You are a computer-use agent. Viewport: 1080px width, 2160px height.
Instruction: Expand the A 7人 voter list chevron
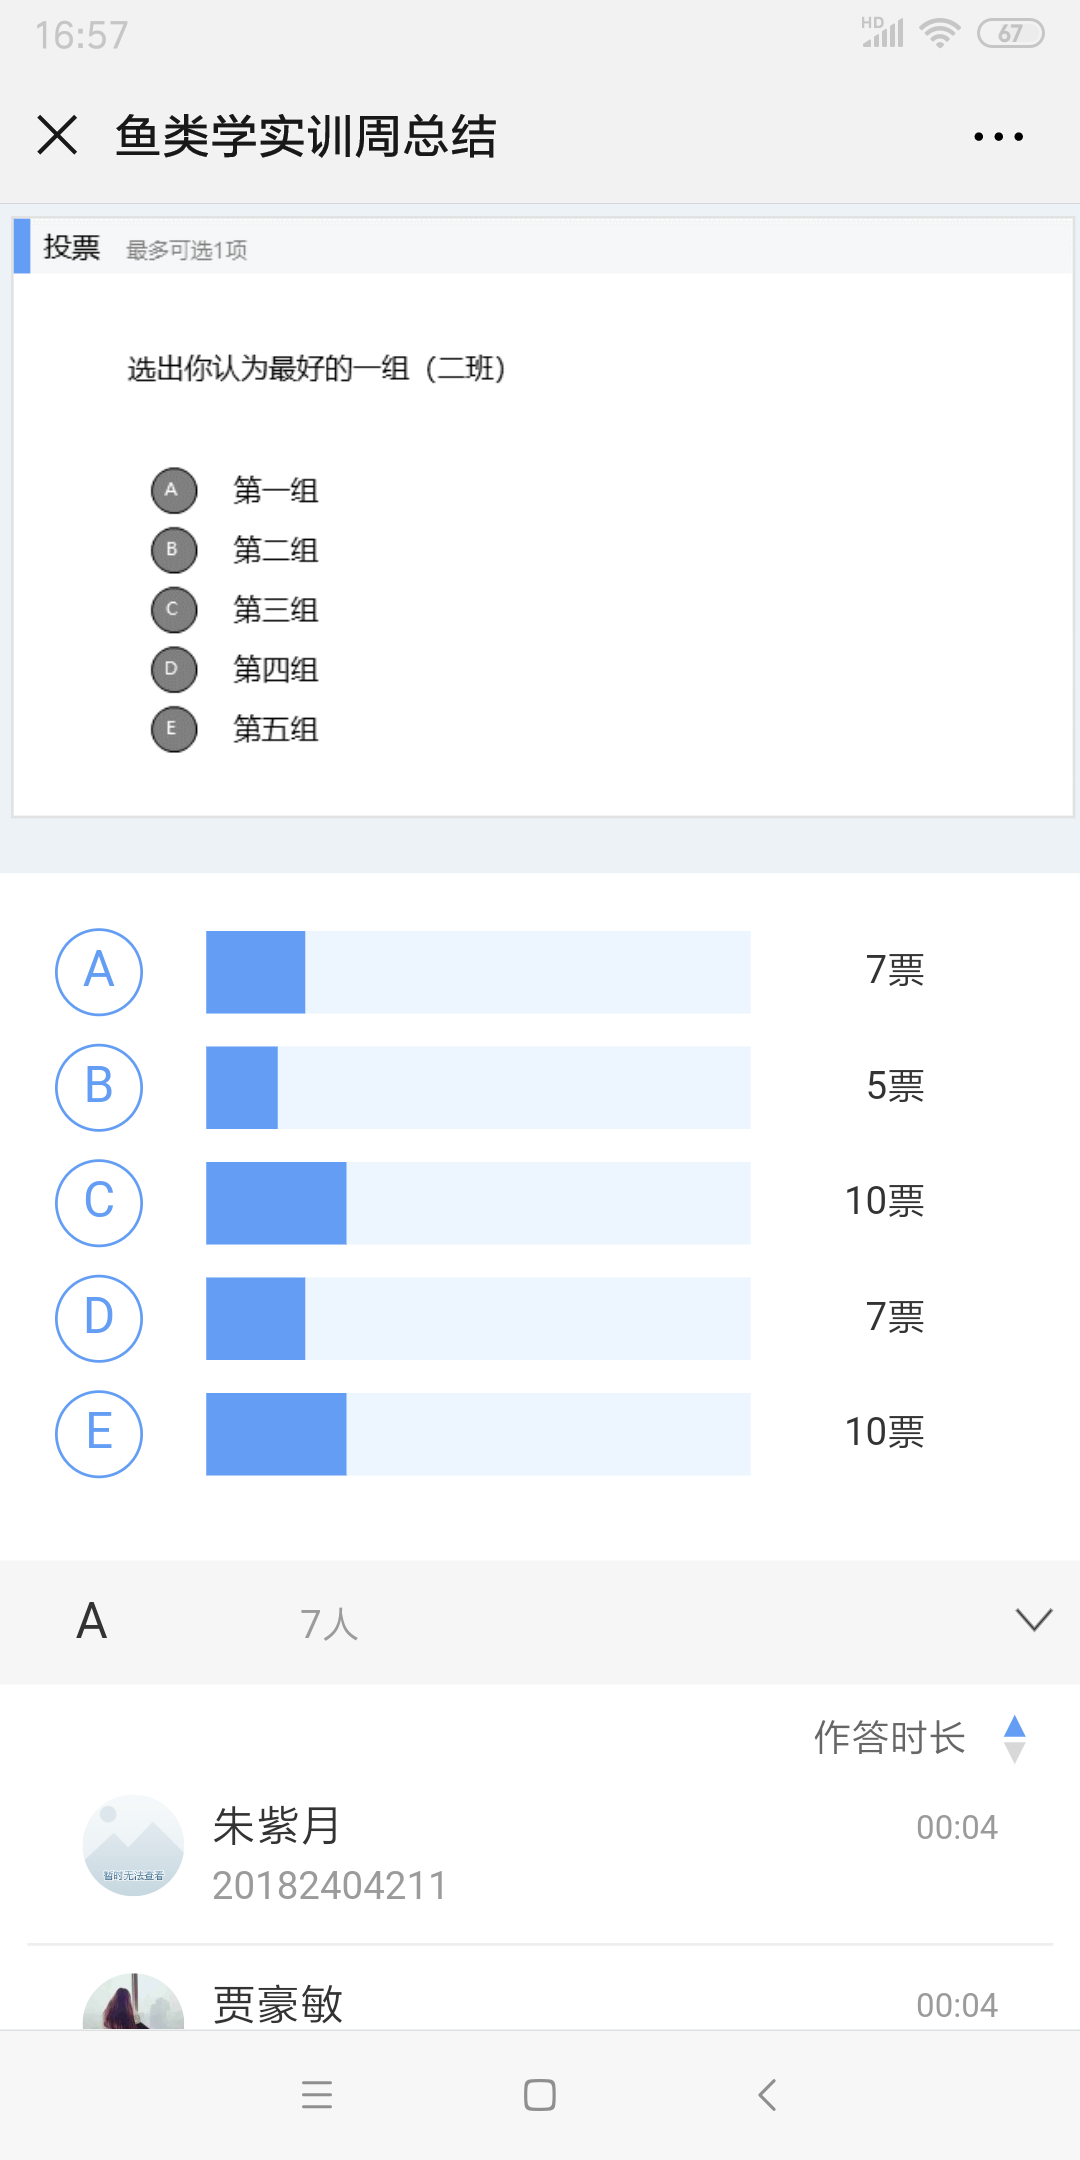[1033, 1620]
